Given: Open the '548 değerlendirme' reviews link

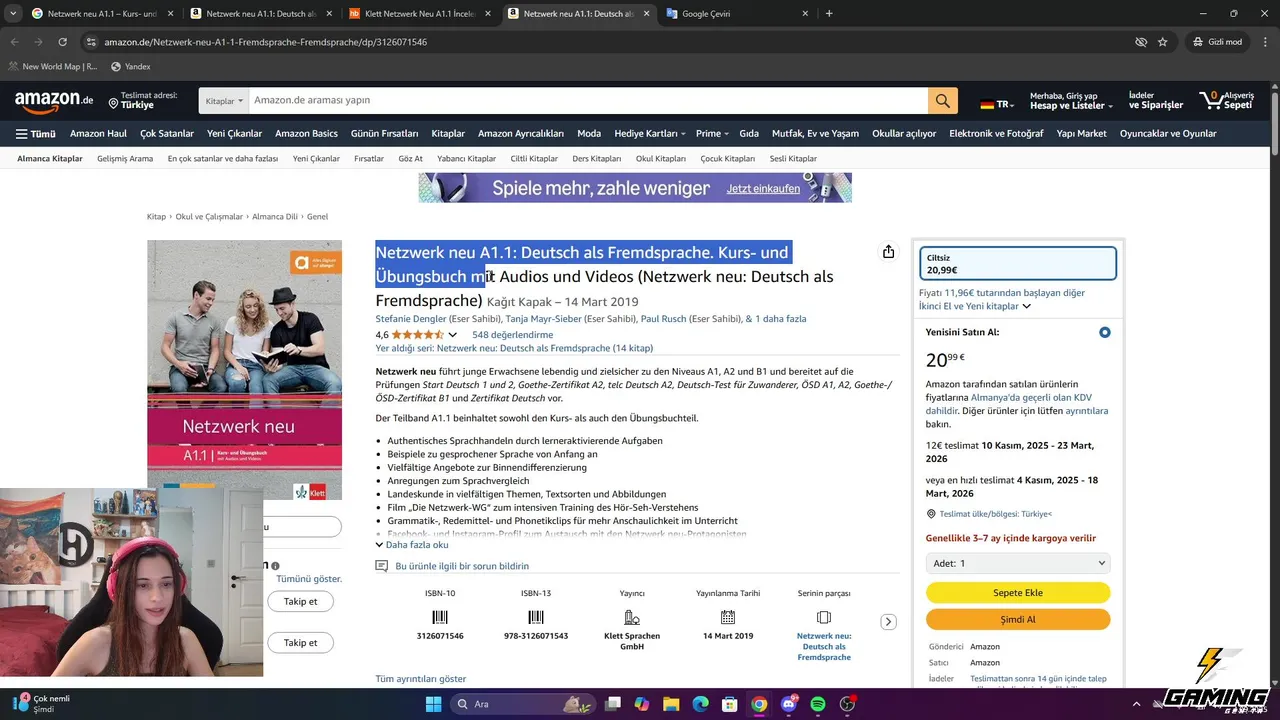Looking at the screenshot, I should pyautogui.click(x=513, y=335).
